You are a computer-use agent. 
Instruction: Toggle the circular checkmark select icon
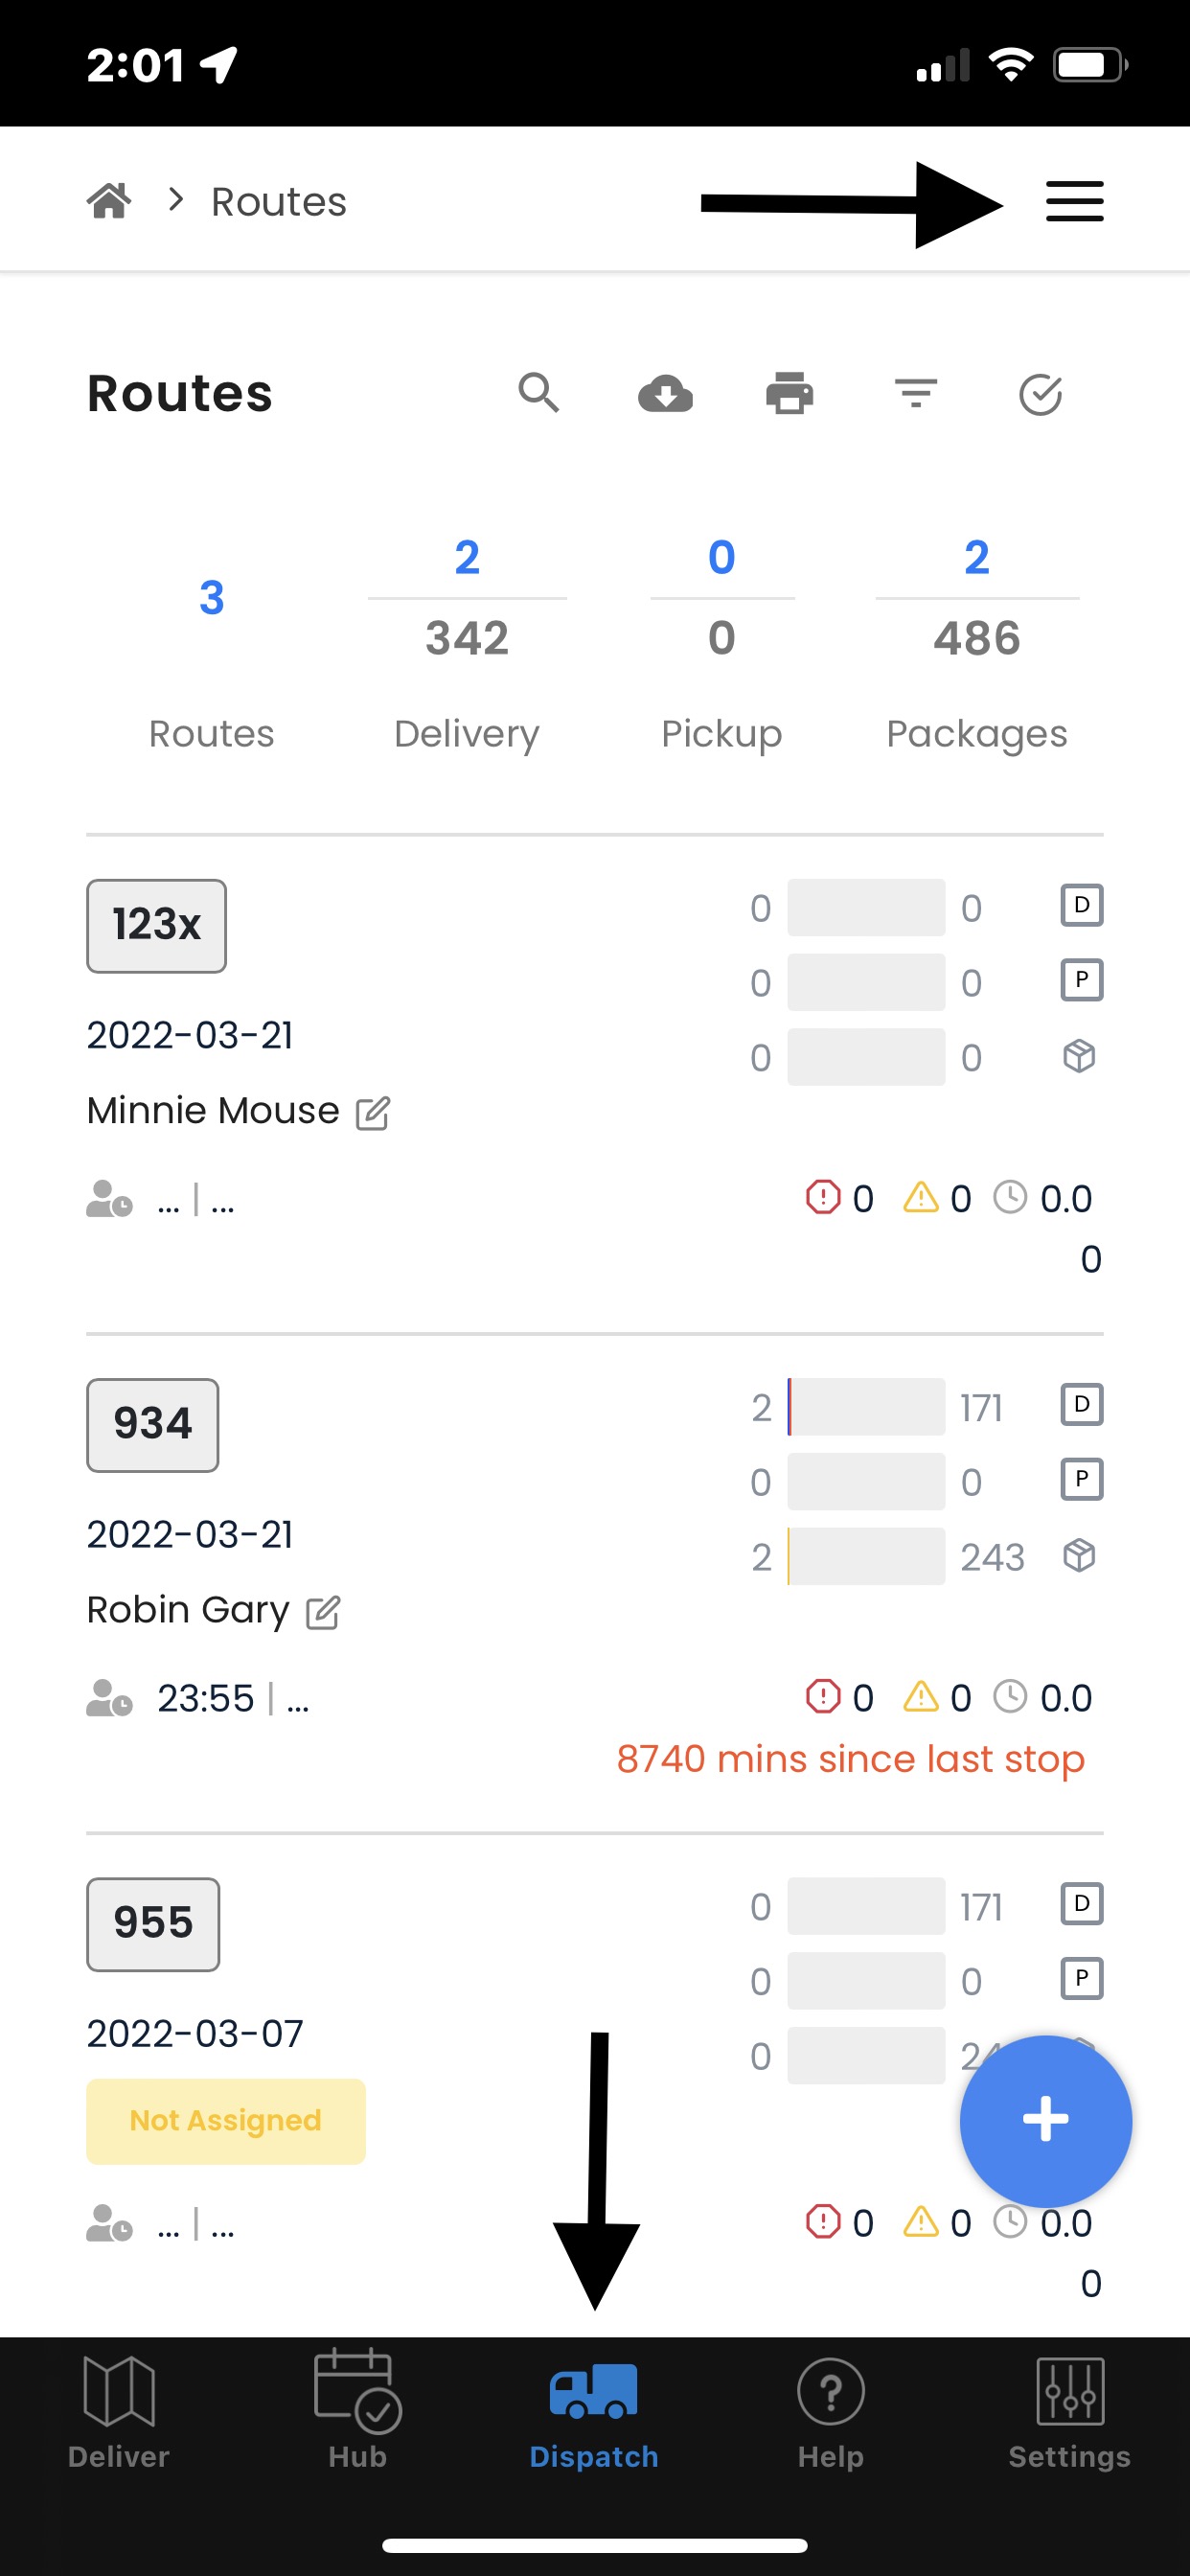tap(1040, 394)
